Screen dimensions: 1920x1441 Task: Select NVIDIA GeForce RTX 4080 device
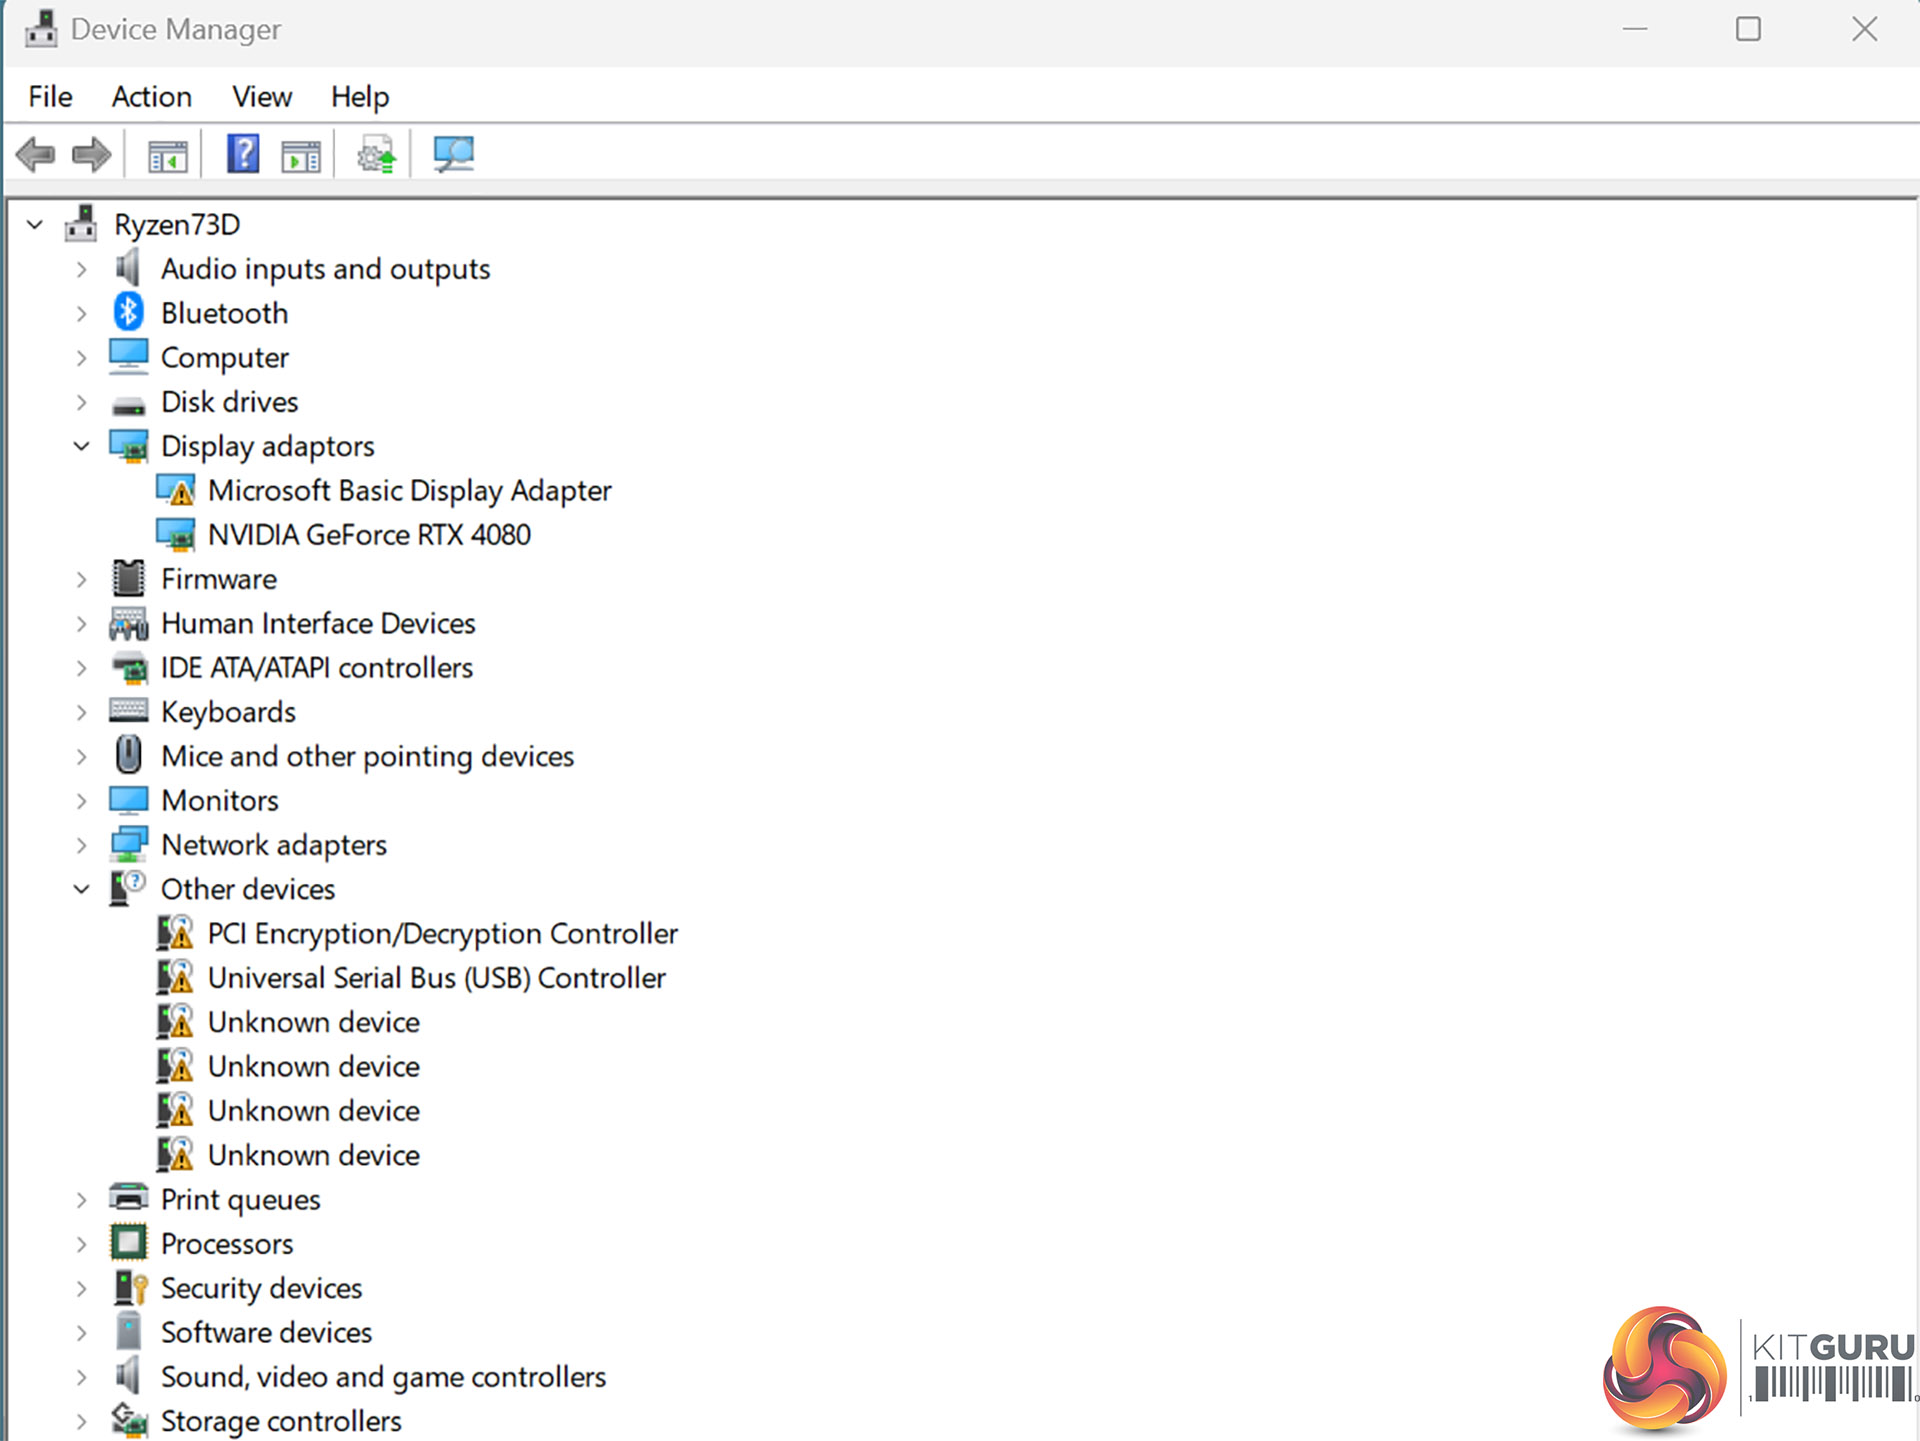click(369, 535)
